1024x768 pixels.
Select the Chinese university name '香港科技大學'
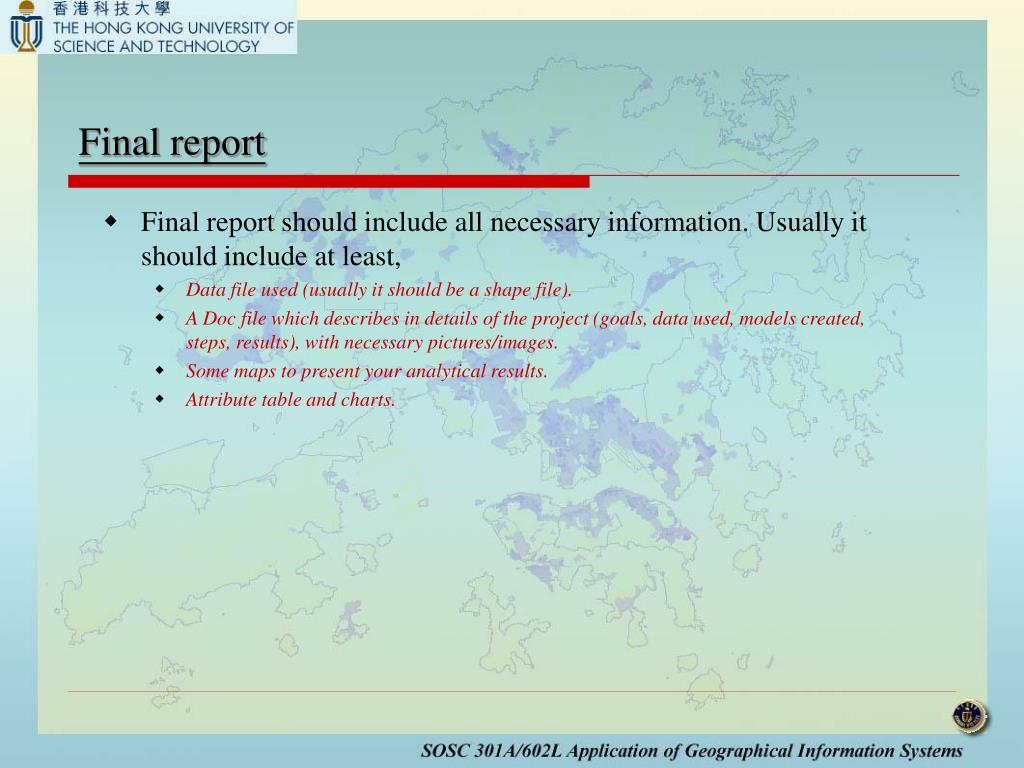(112, 9)
